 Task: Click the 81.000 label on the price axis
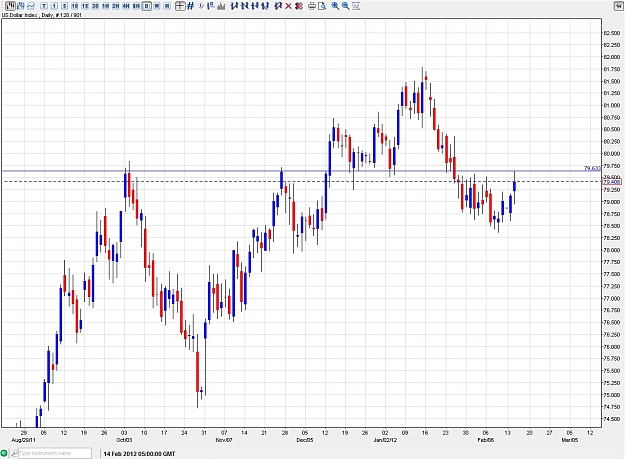612,106
